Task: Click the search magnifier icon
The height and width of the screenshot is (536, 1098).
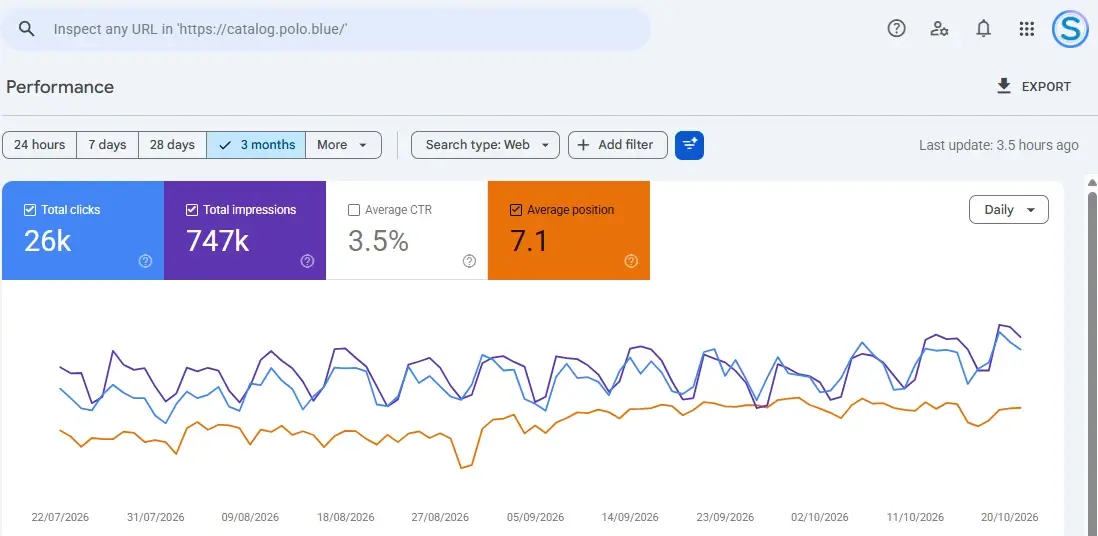Action: [x=27, y=29]
